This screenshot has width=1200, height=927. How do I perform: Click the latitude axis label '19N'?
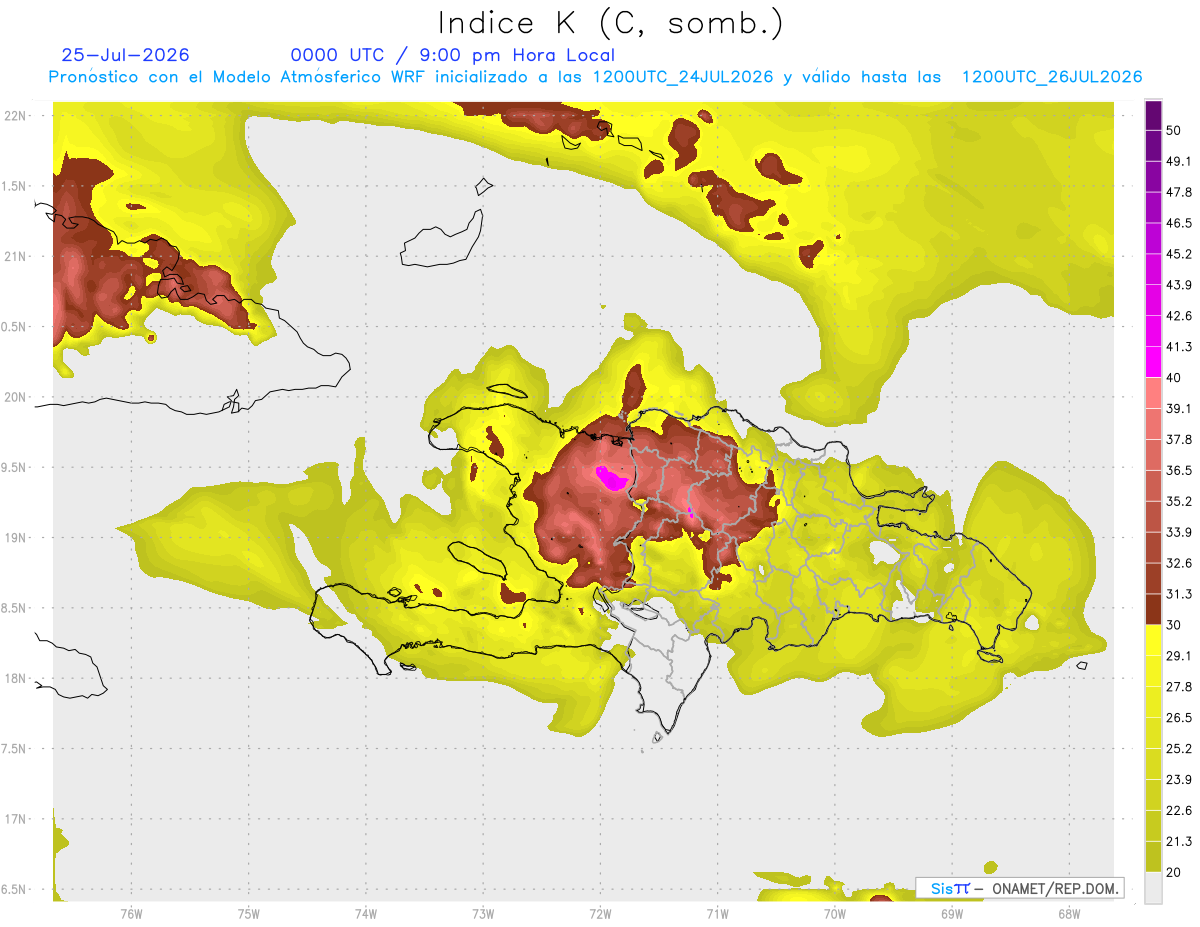pyautogui.click(x=15, y=537)
